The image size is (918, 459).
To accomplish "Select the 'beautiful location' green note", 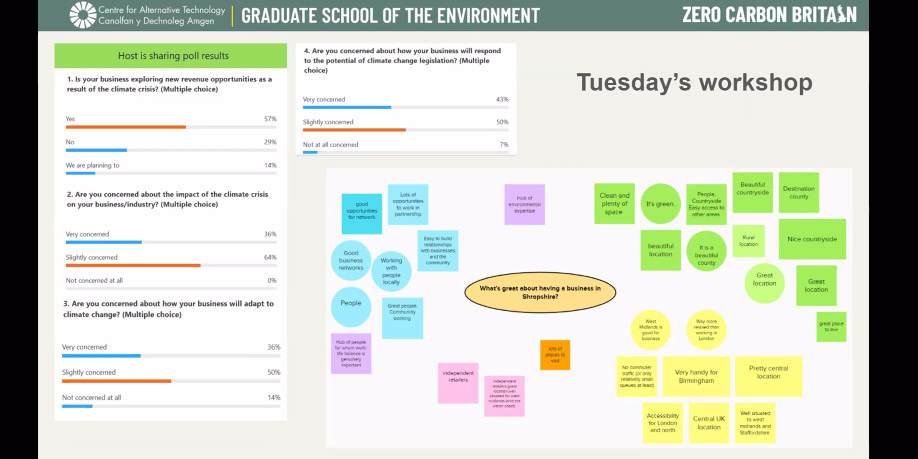I will (660, 251).
